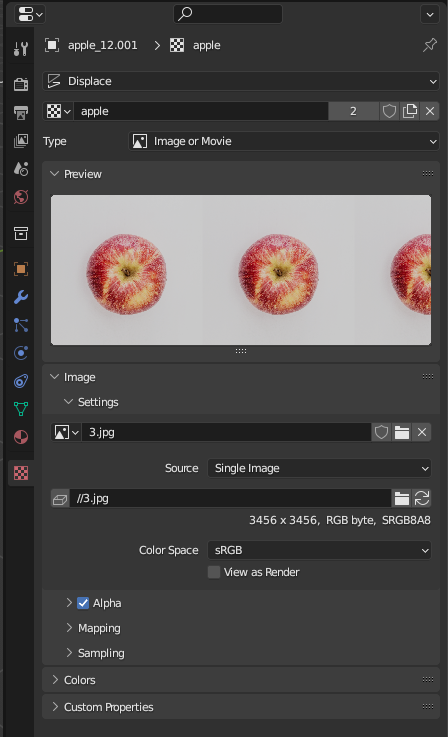Browse textures with the checker icon dropdown

[x=58, y=111]
